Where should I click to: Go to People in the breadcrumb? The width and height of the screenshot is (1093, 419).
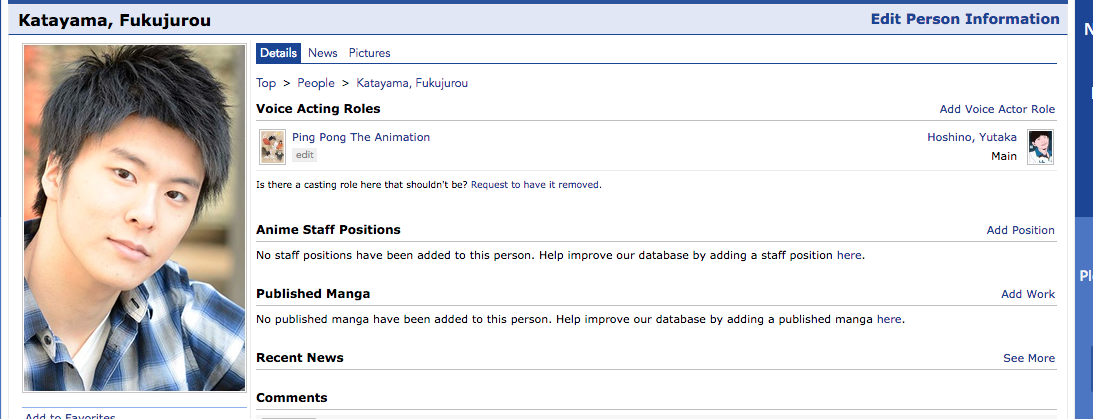point(316,83)
